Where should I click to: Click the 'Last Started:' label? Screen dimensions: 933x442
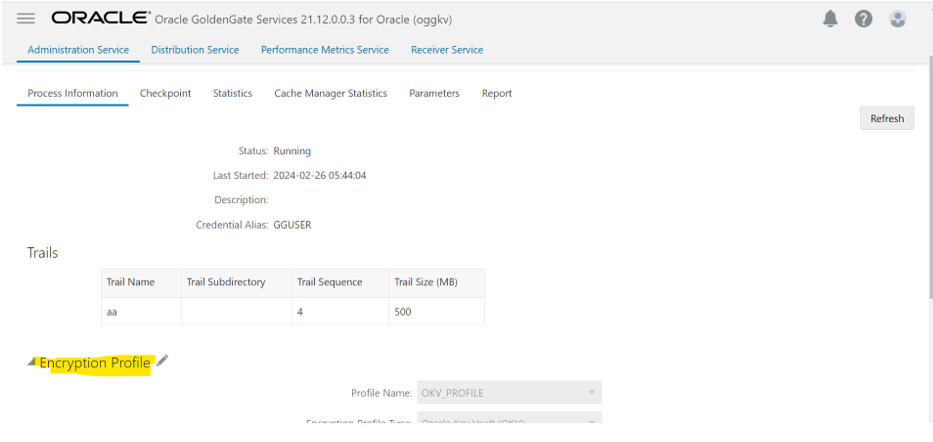click(241, 175)
